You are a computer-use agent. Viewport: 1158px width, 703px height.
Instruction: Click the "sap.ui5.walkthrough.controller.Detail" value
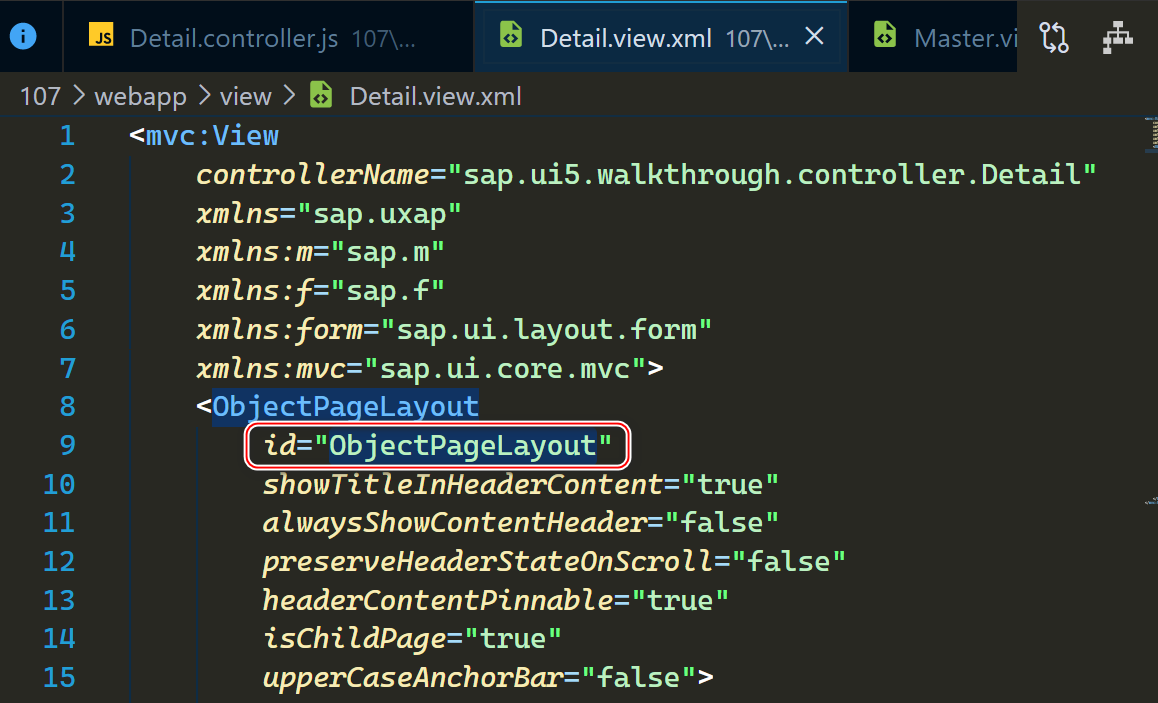pyautogui.click(x=772, y=175)
